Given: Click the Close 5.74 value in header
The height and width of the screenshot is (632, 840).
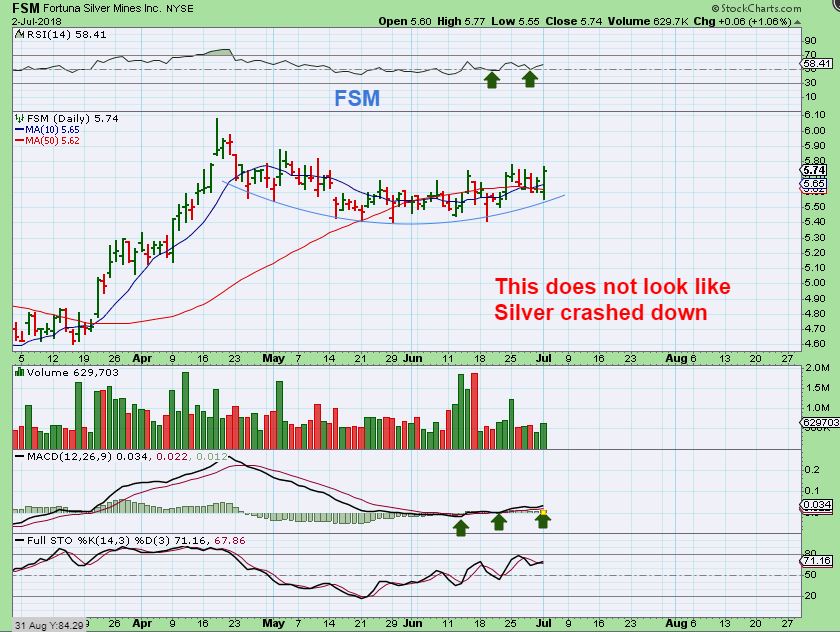Looking at the screenshot, I should [574, 21].
